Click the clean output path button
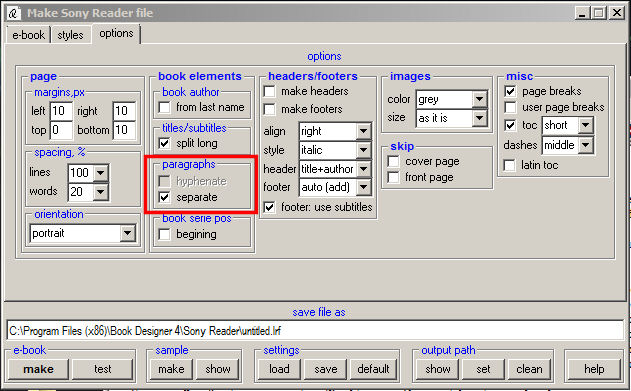This screenshot has height=391, width=631. click(529, 369)
